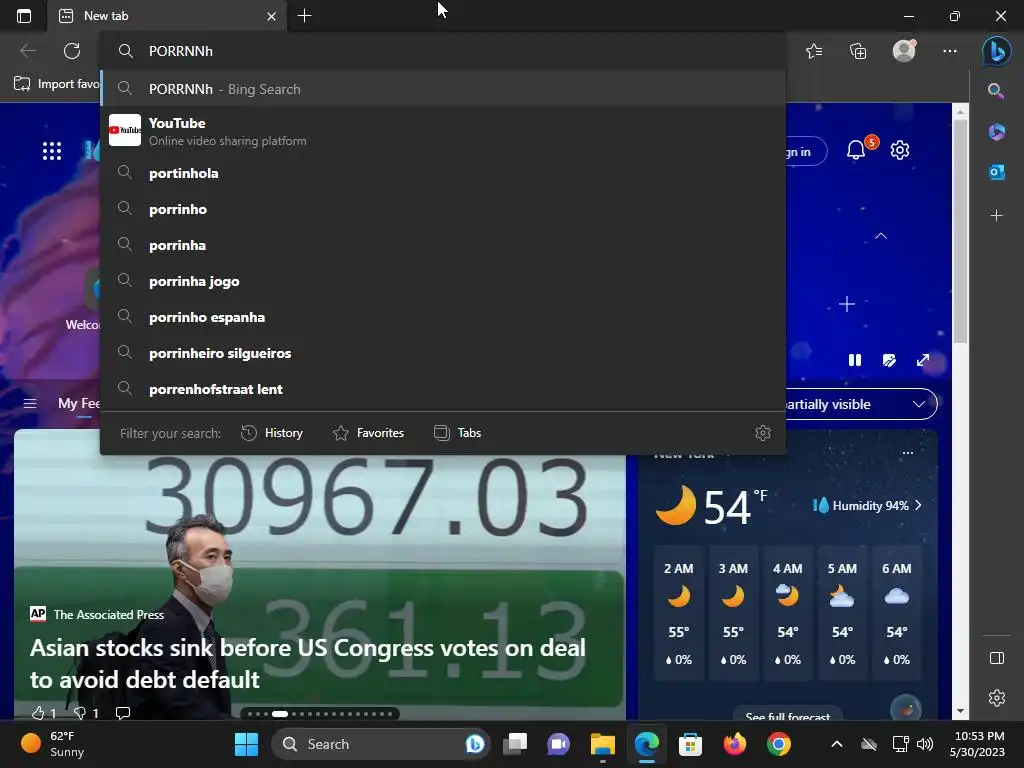Viewport: 1024px width, 768px height.
Task: Open the app launcher grid icon
Action: pyautogui.click(x=52, y=151)
